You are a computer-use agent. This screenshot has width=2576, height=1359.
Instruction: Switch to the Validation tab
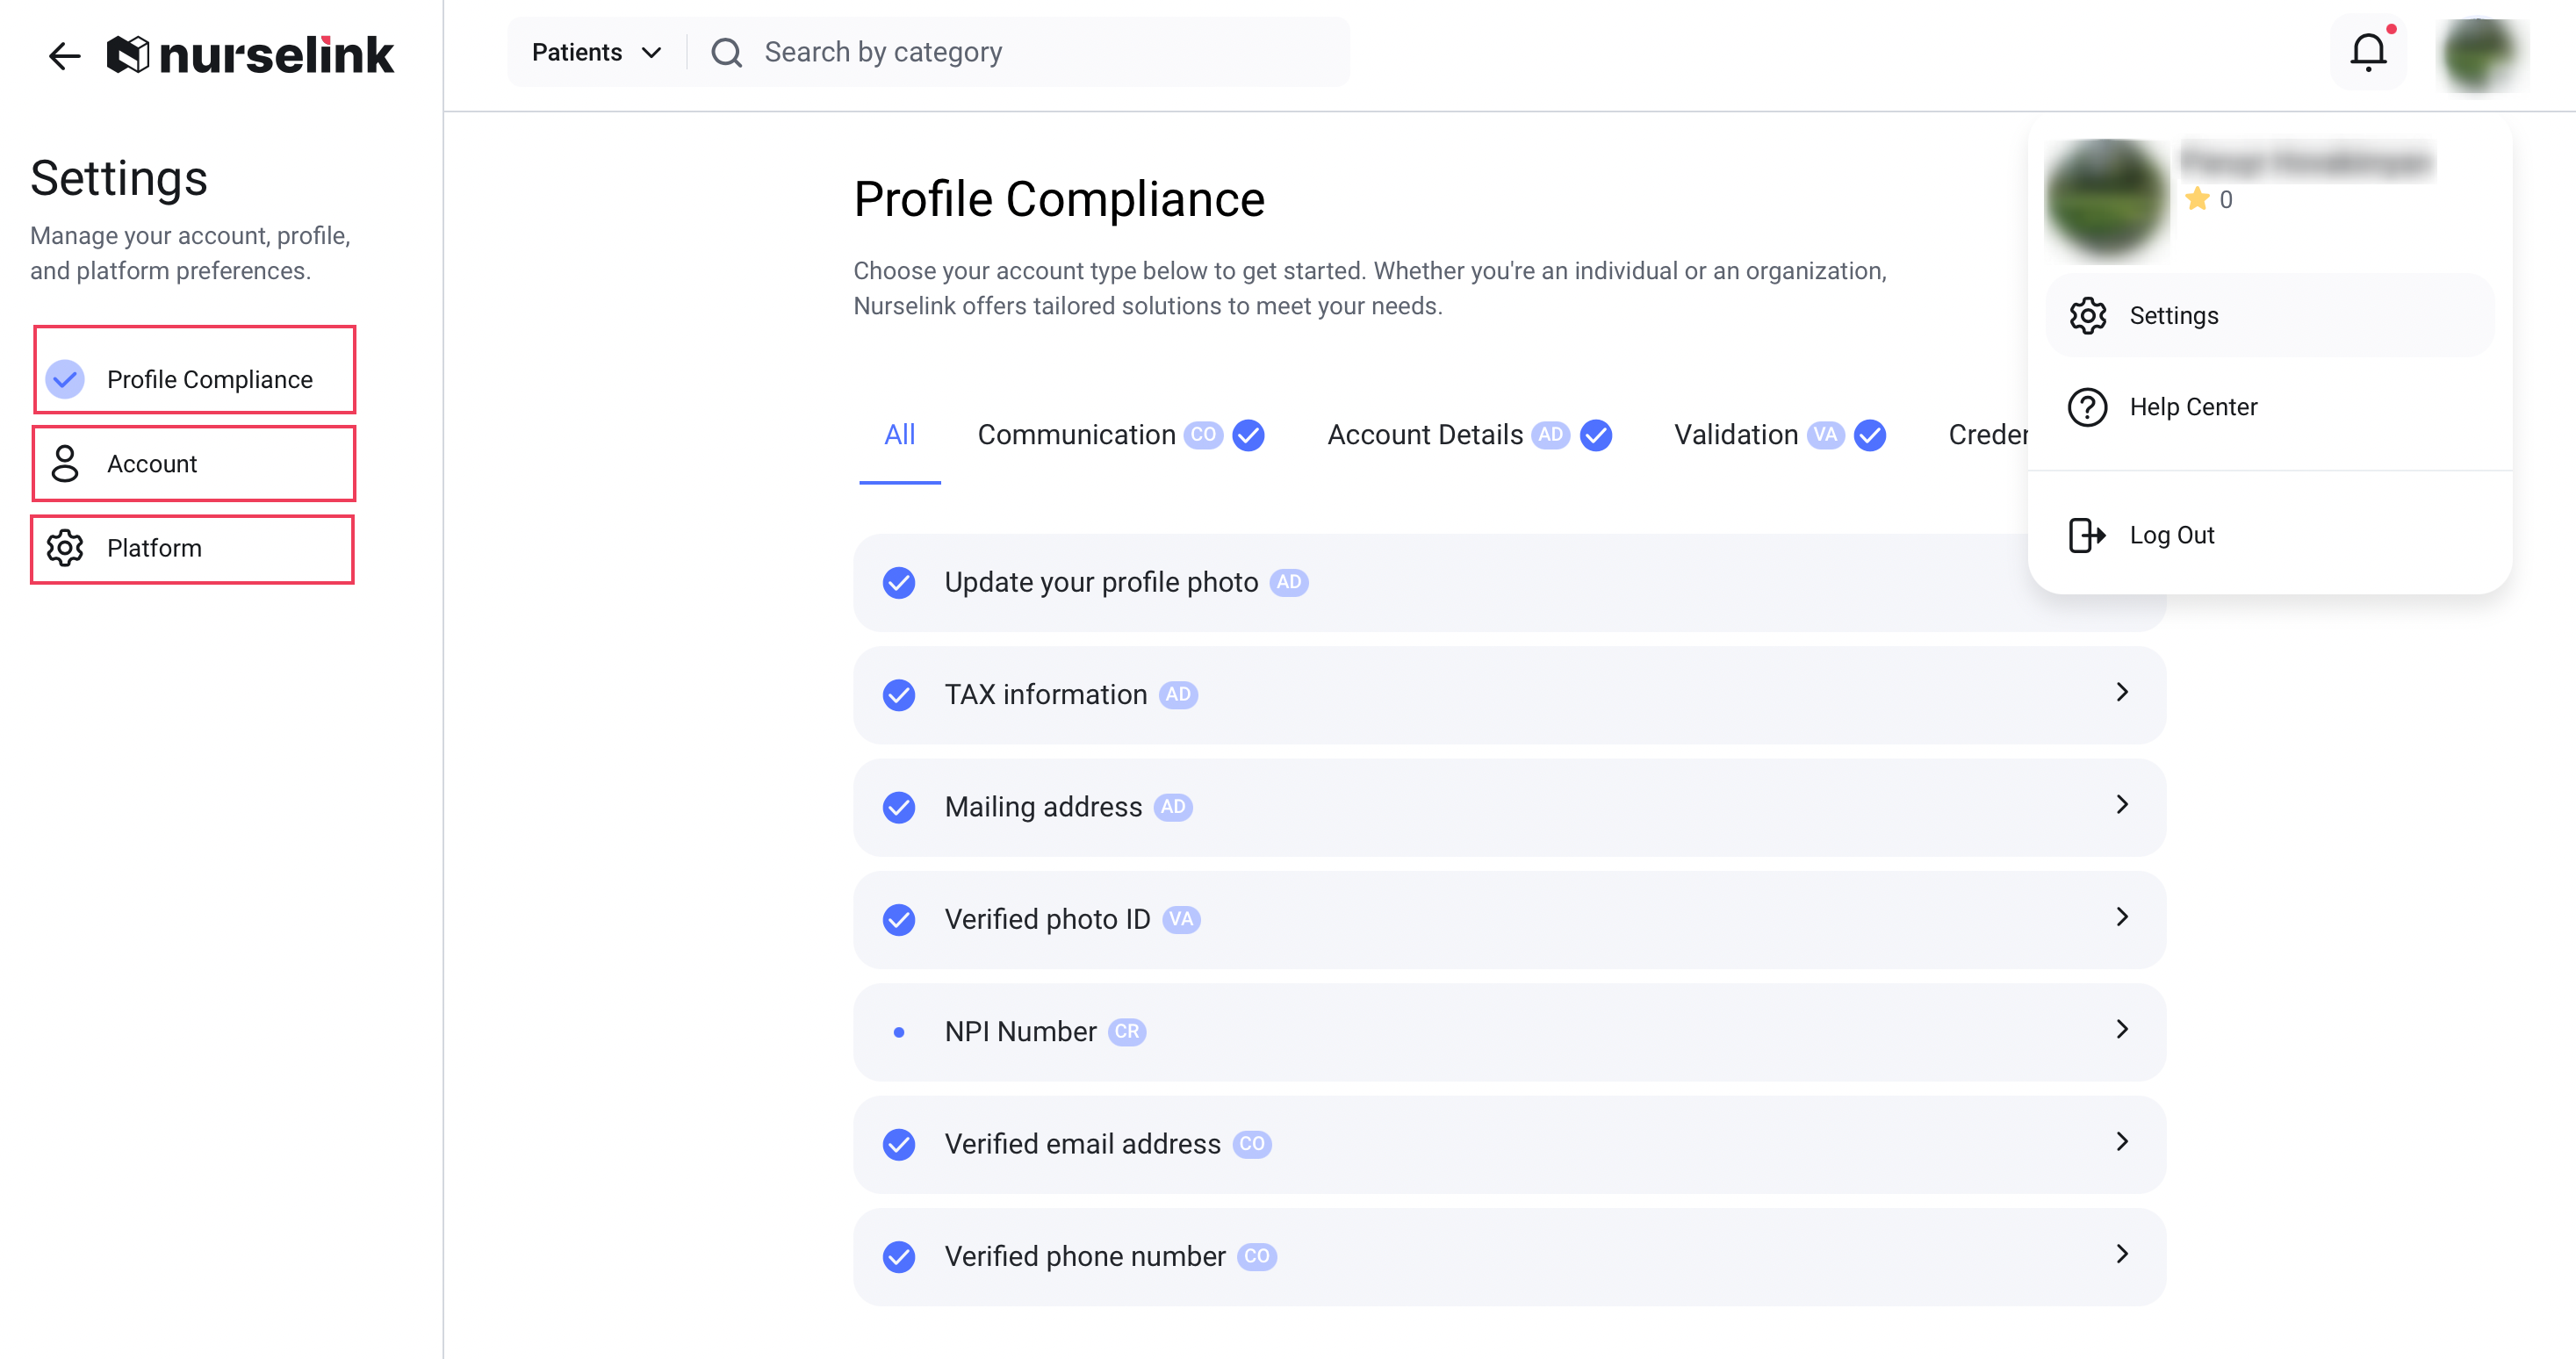click(x=1736, y=435)
